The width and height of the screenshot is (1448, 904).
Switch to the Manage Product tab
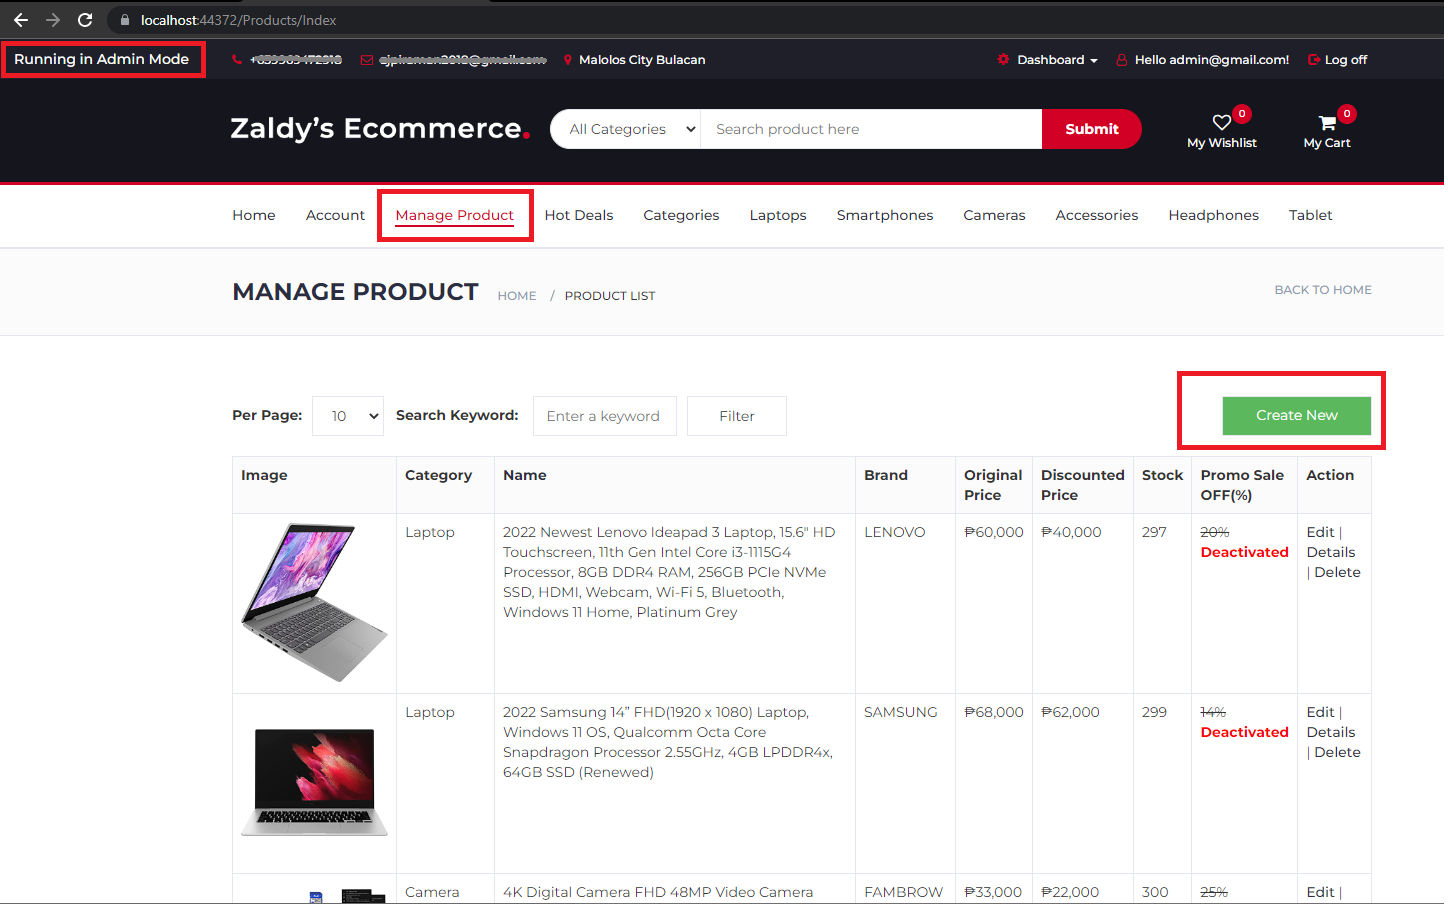pyautogui.click(x=455, y=215)
